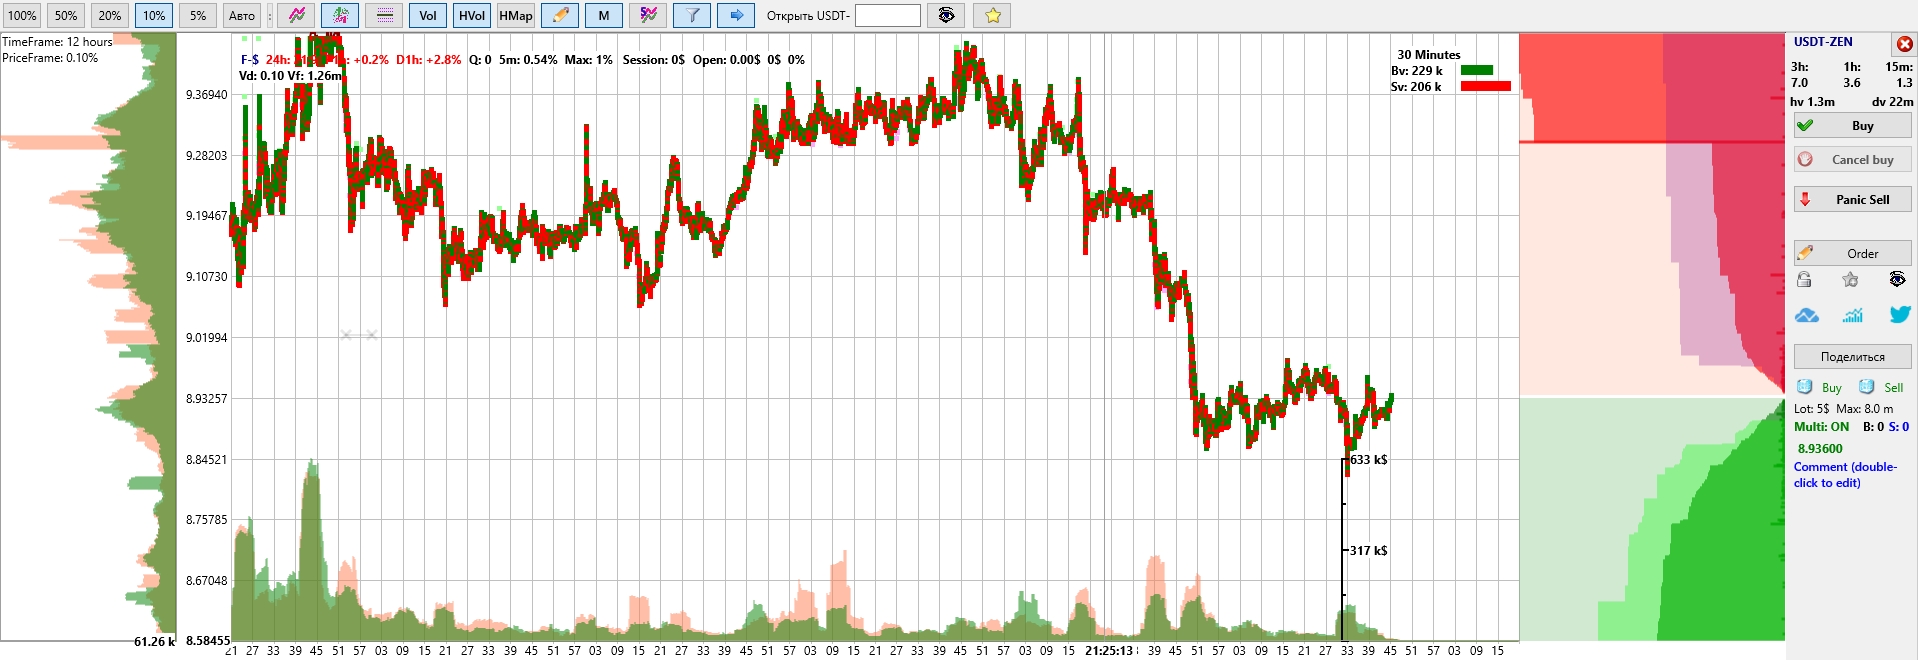Image resolution: width=1918 pixels, height=660 pixels.
Task: Click the funnel filter icon
Action: tap(692, 15)
